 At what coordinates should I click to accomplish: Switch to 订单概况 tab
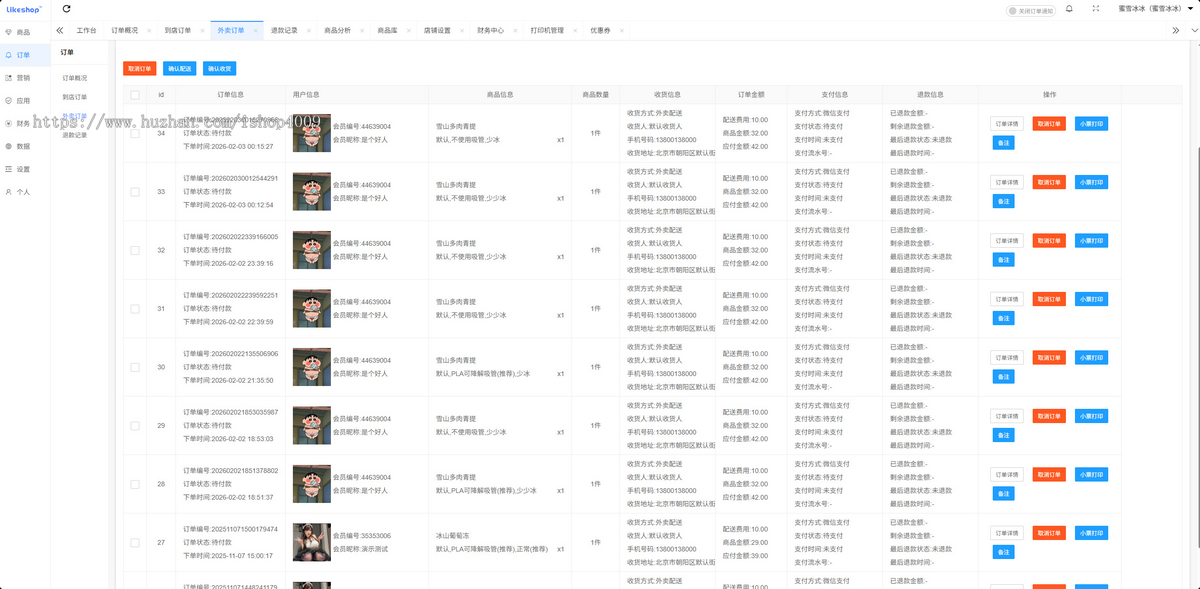pyautogui.click(x=125, y=31)
